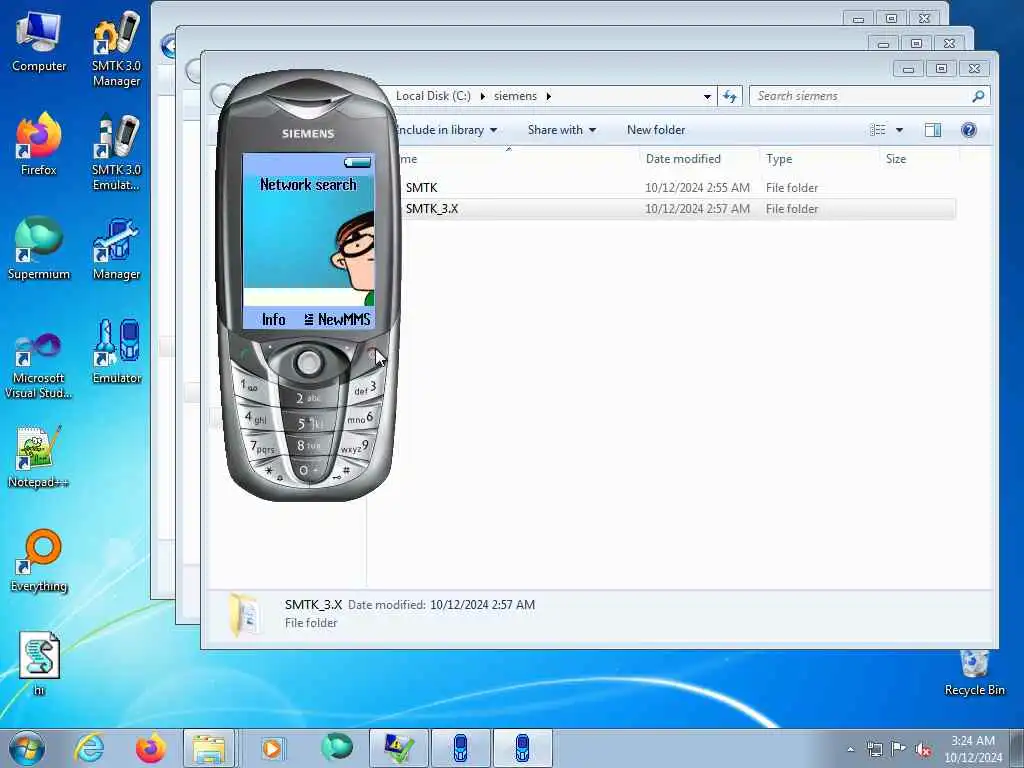Click the 4 ghi key on phone keypad
1024x768 pixels.
click(x=255, y=417)
